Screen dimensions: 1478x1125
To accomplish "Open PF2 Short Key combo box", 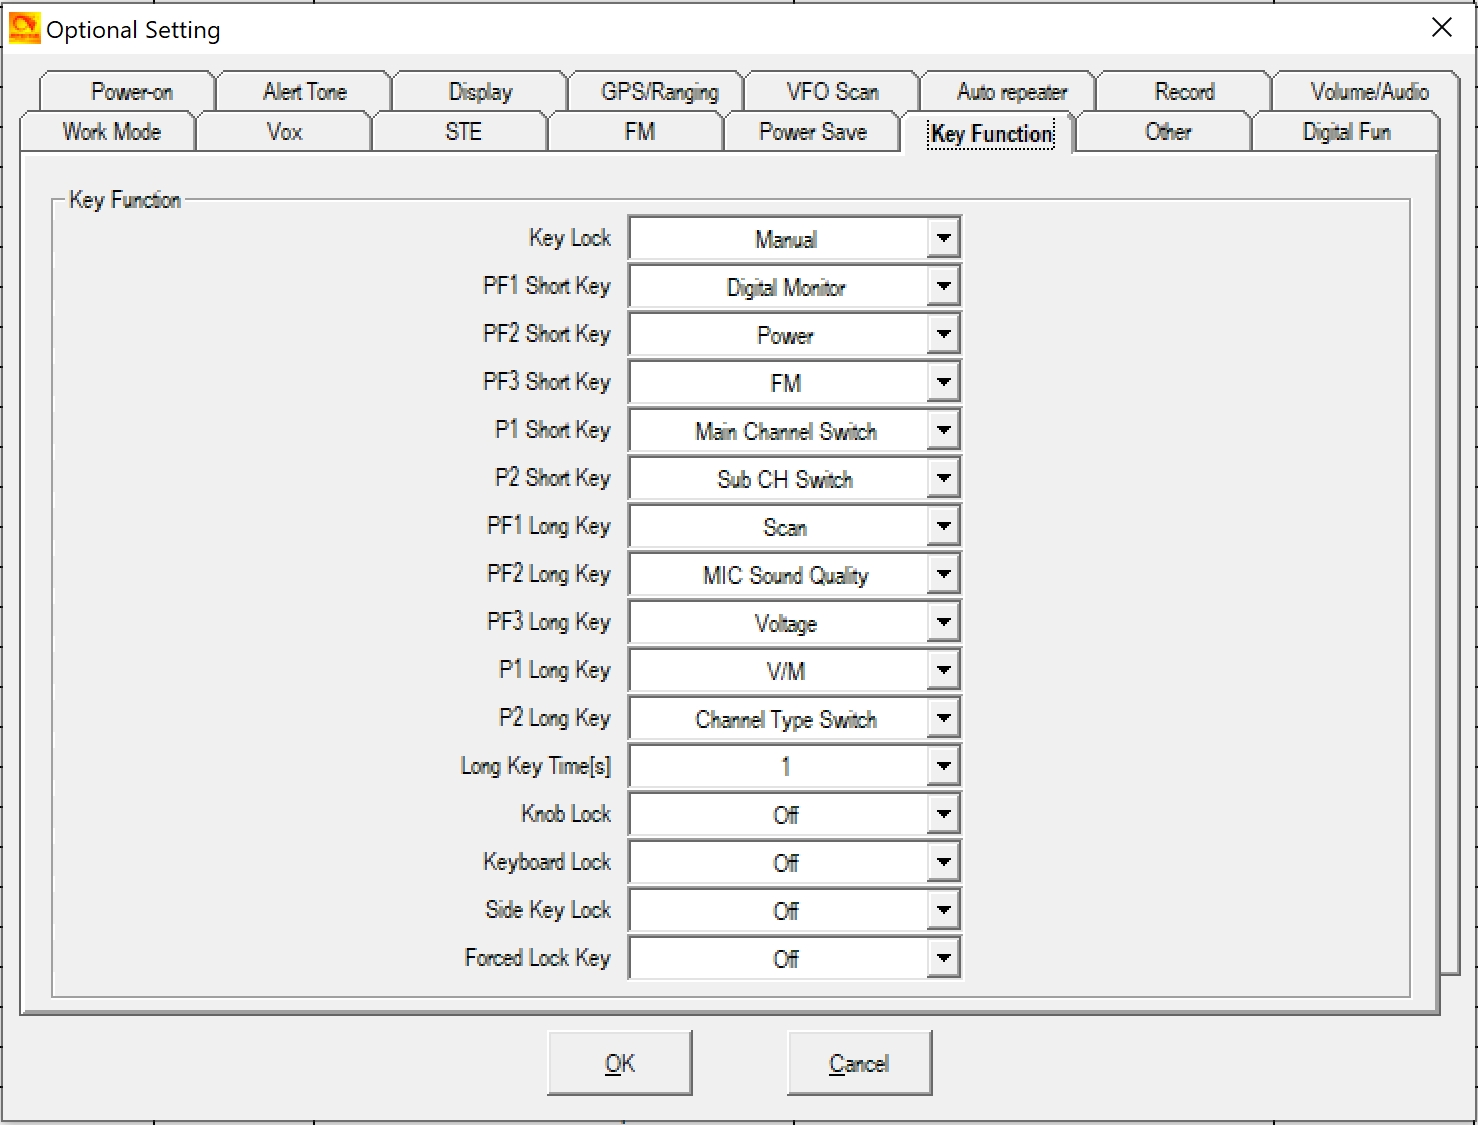I will pos(942,335).
